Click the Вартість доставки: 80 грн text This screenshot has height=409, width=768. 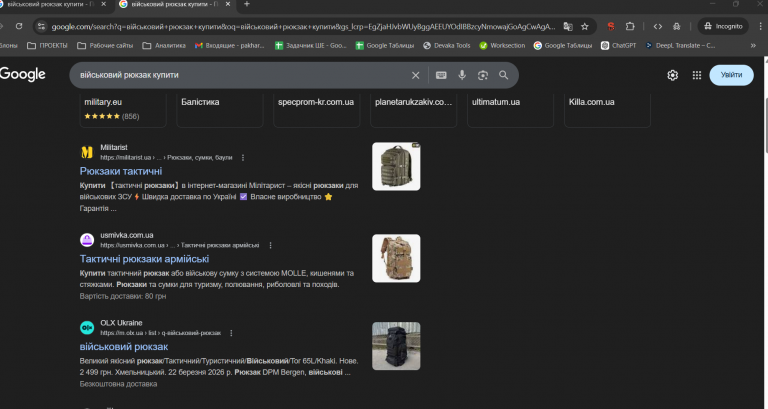[x=123, y=296]
